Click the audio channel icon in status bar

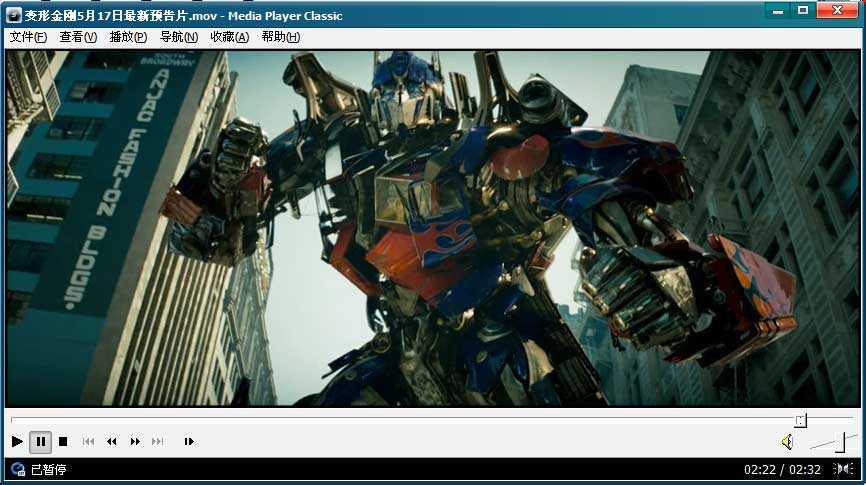pos(843,469)
